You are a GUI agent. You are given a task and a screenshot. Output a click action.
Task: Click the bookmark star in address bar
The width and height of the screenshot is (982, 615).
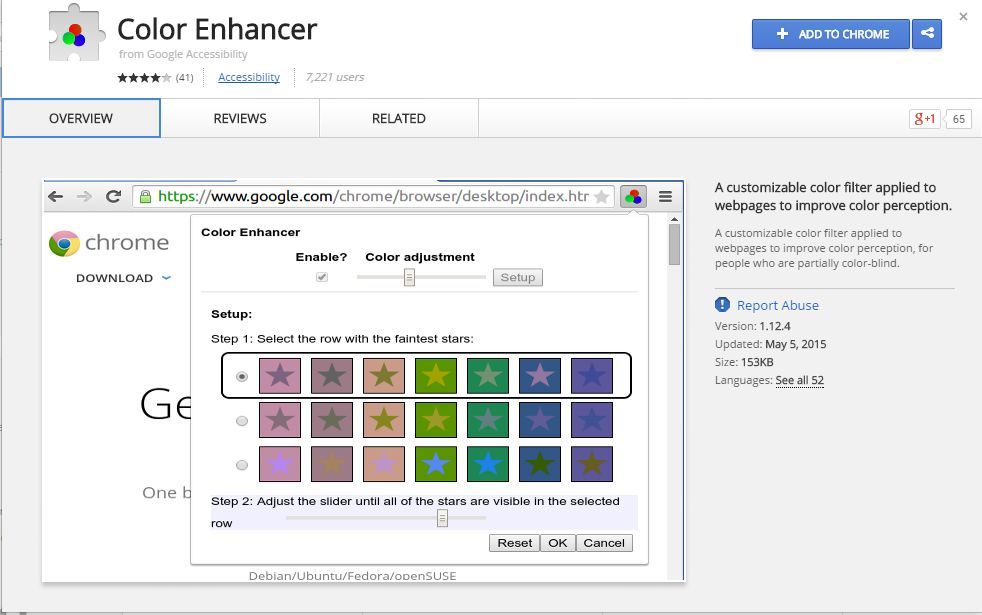point(601,197)
